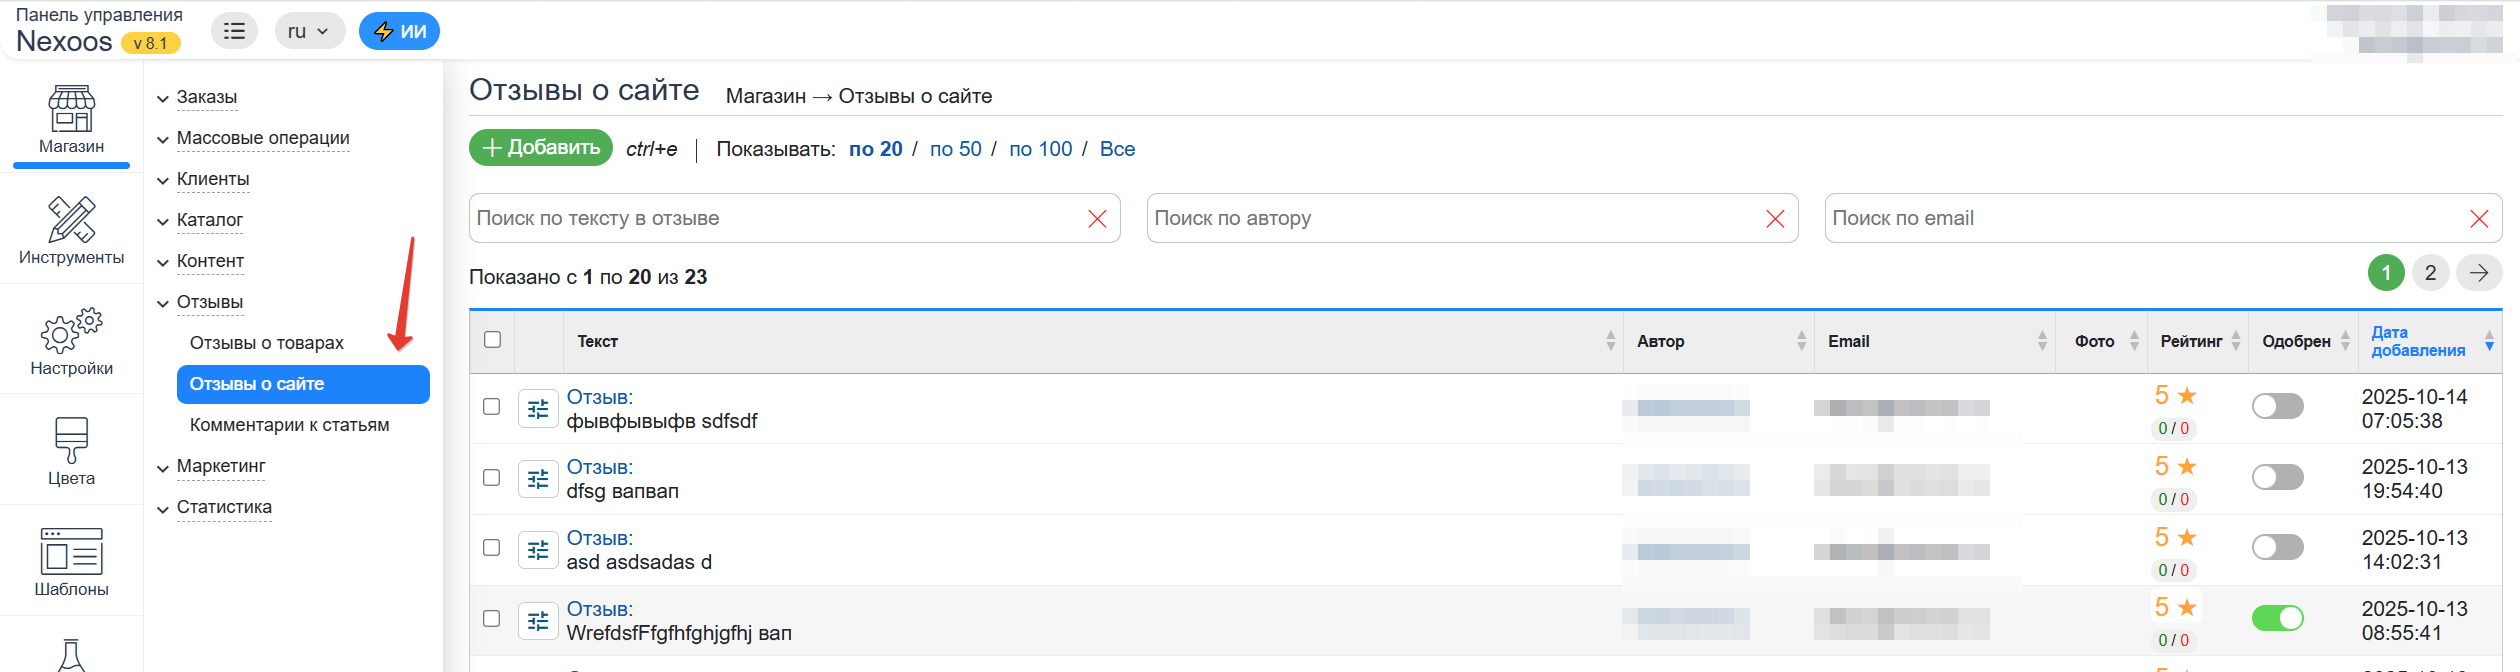
Task: Go to next page with arrow button
Action: point(2479,273)
